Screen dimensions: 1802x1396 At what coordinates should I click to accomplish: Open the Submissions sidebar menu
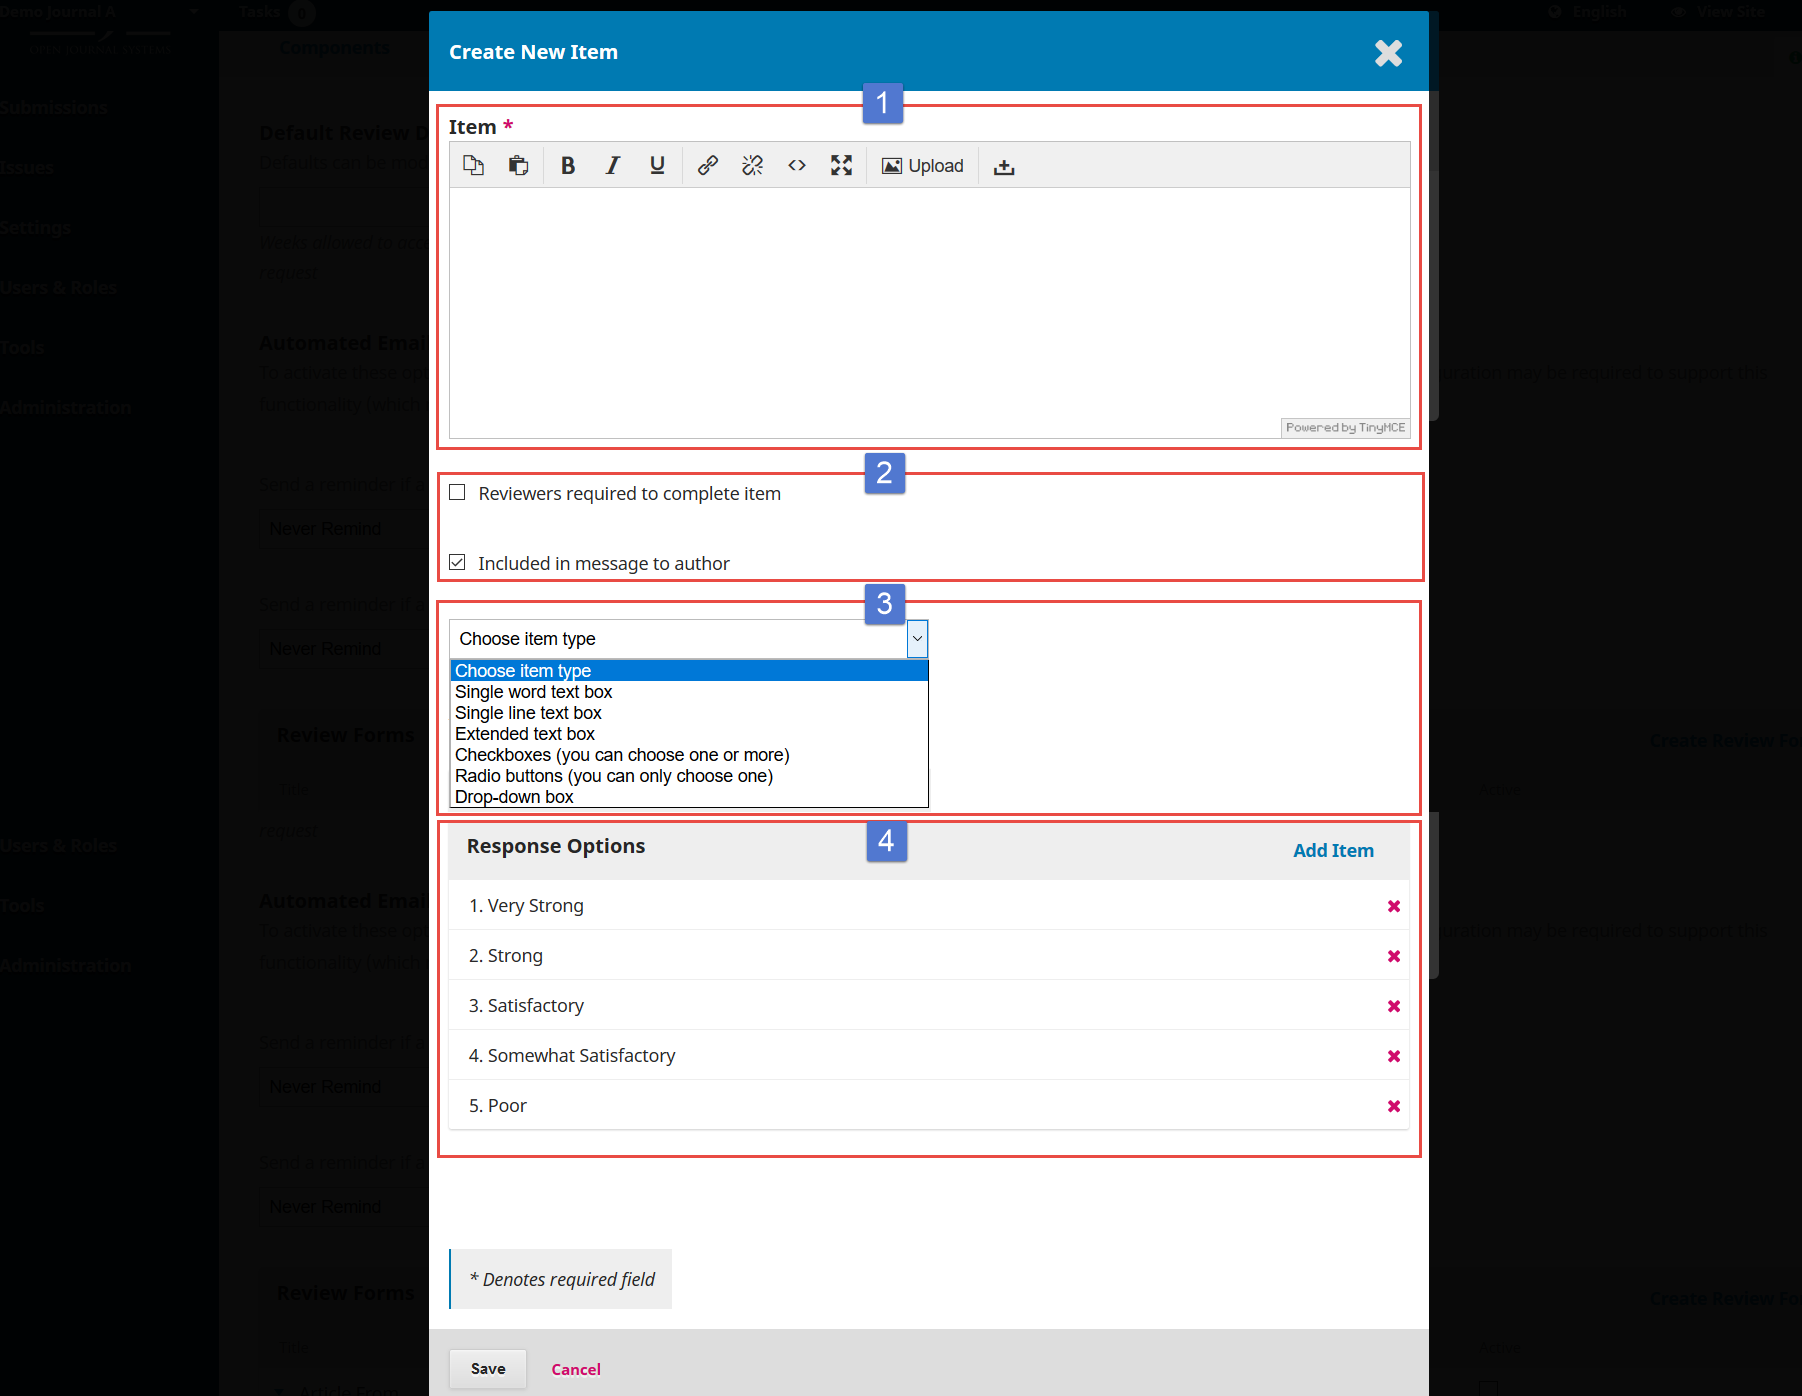click(x=54, y=106)
